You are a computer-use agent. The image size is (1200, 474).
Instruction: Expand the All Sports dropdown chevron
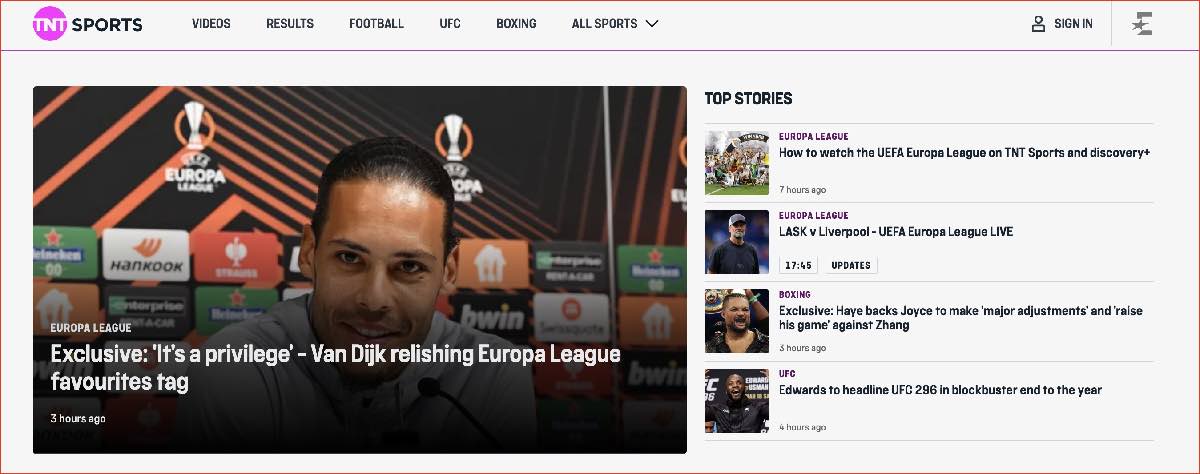point(652,23)
